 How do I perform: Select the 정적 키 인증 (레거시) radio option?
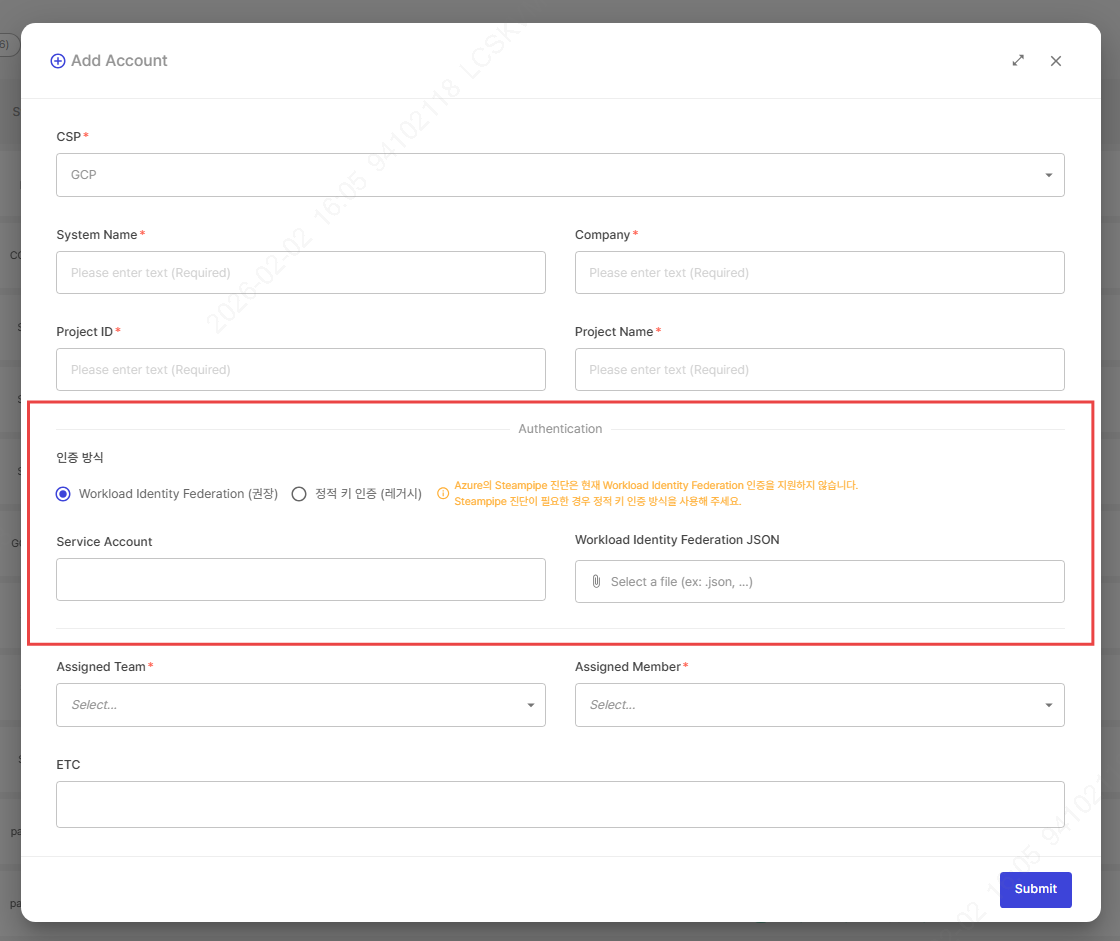[299, 494]
